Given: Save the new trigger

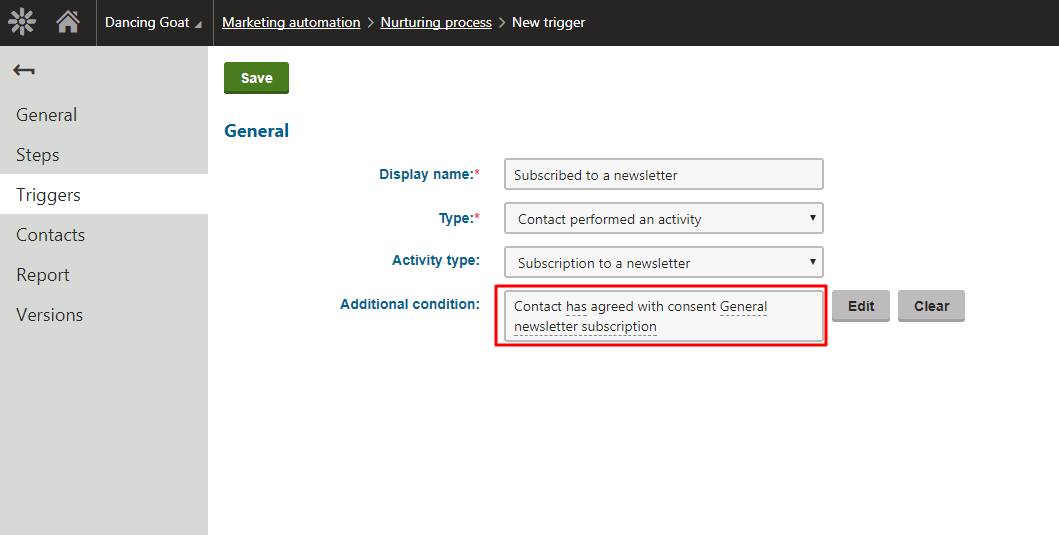Looking at the screenshot, I should coord(257,78).
